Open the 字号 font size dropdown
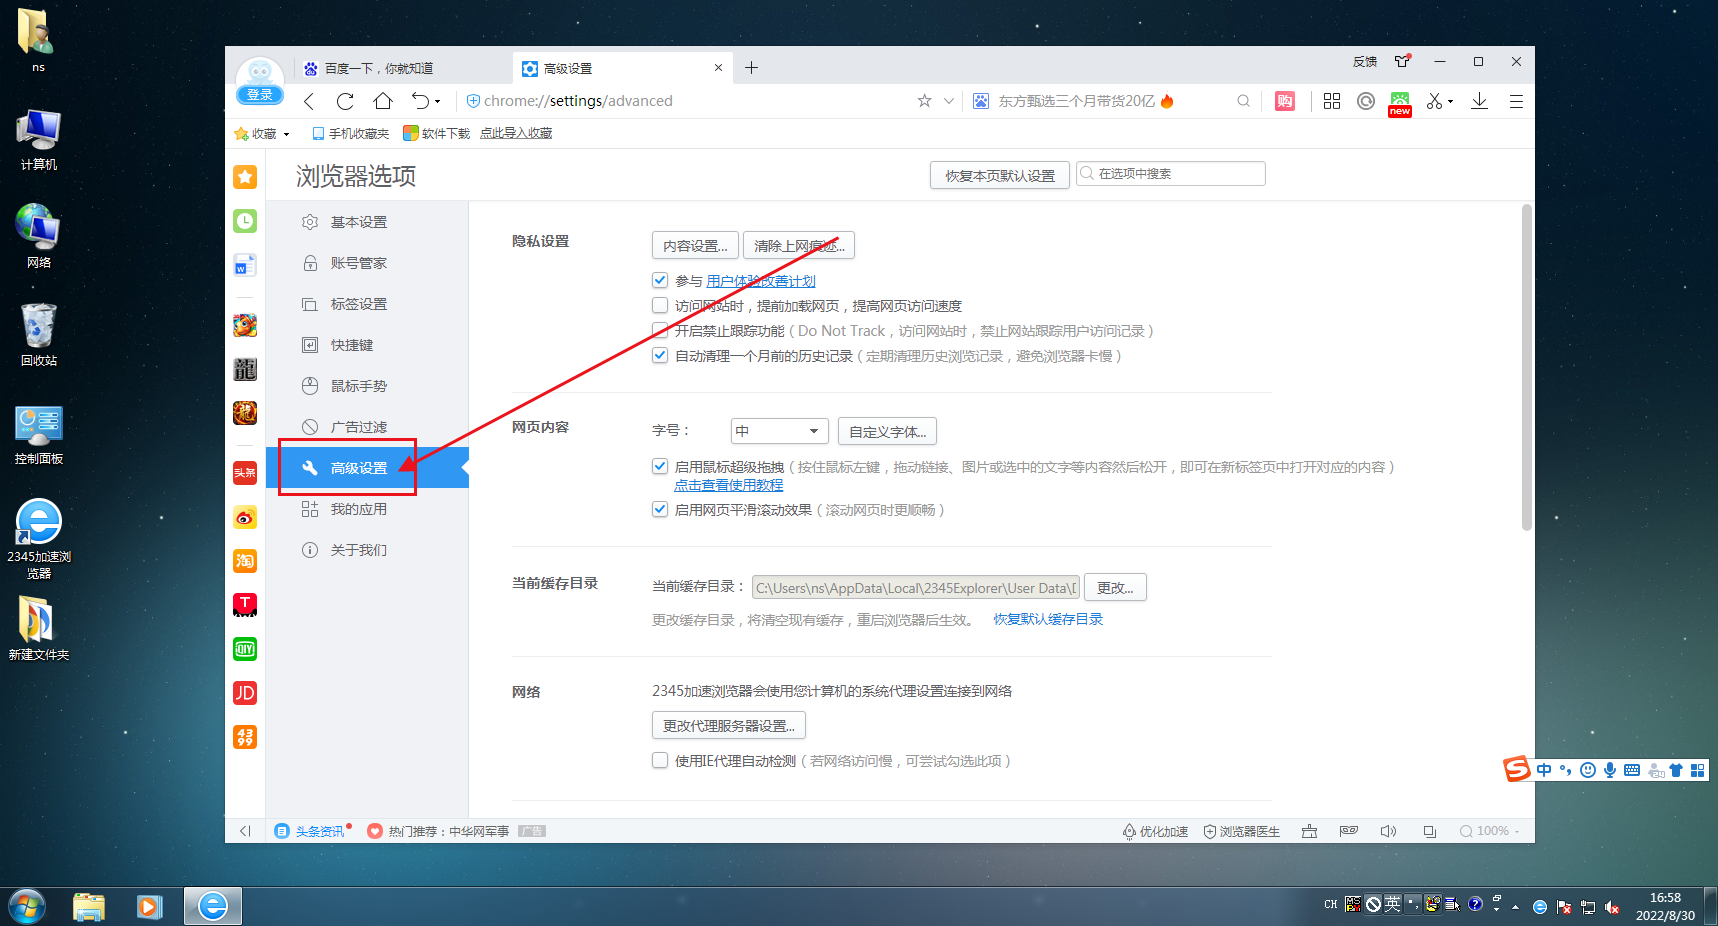 click(x=780, y=431)
